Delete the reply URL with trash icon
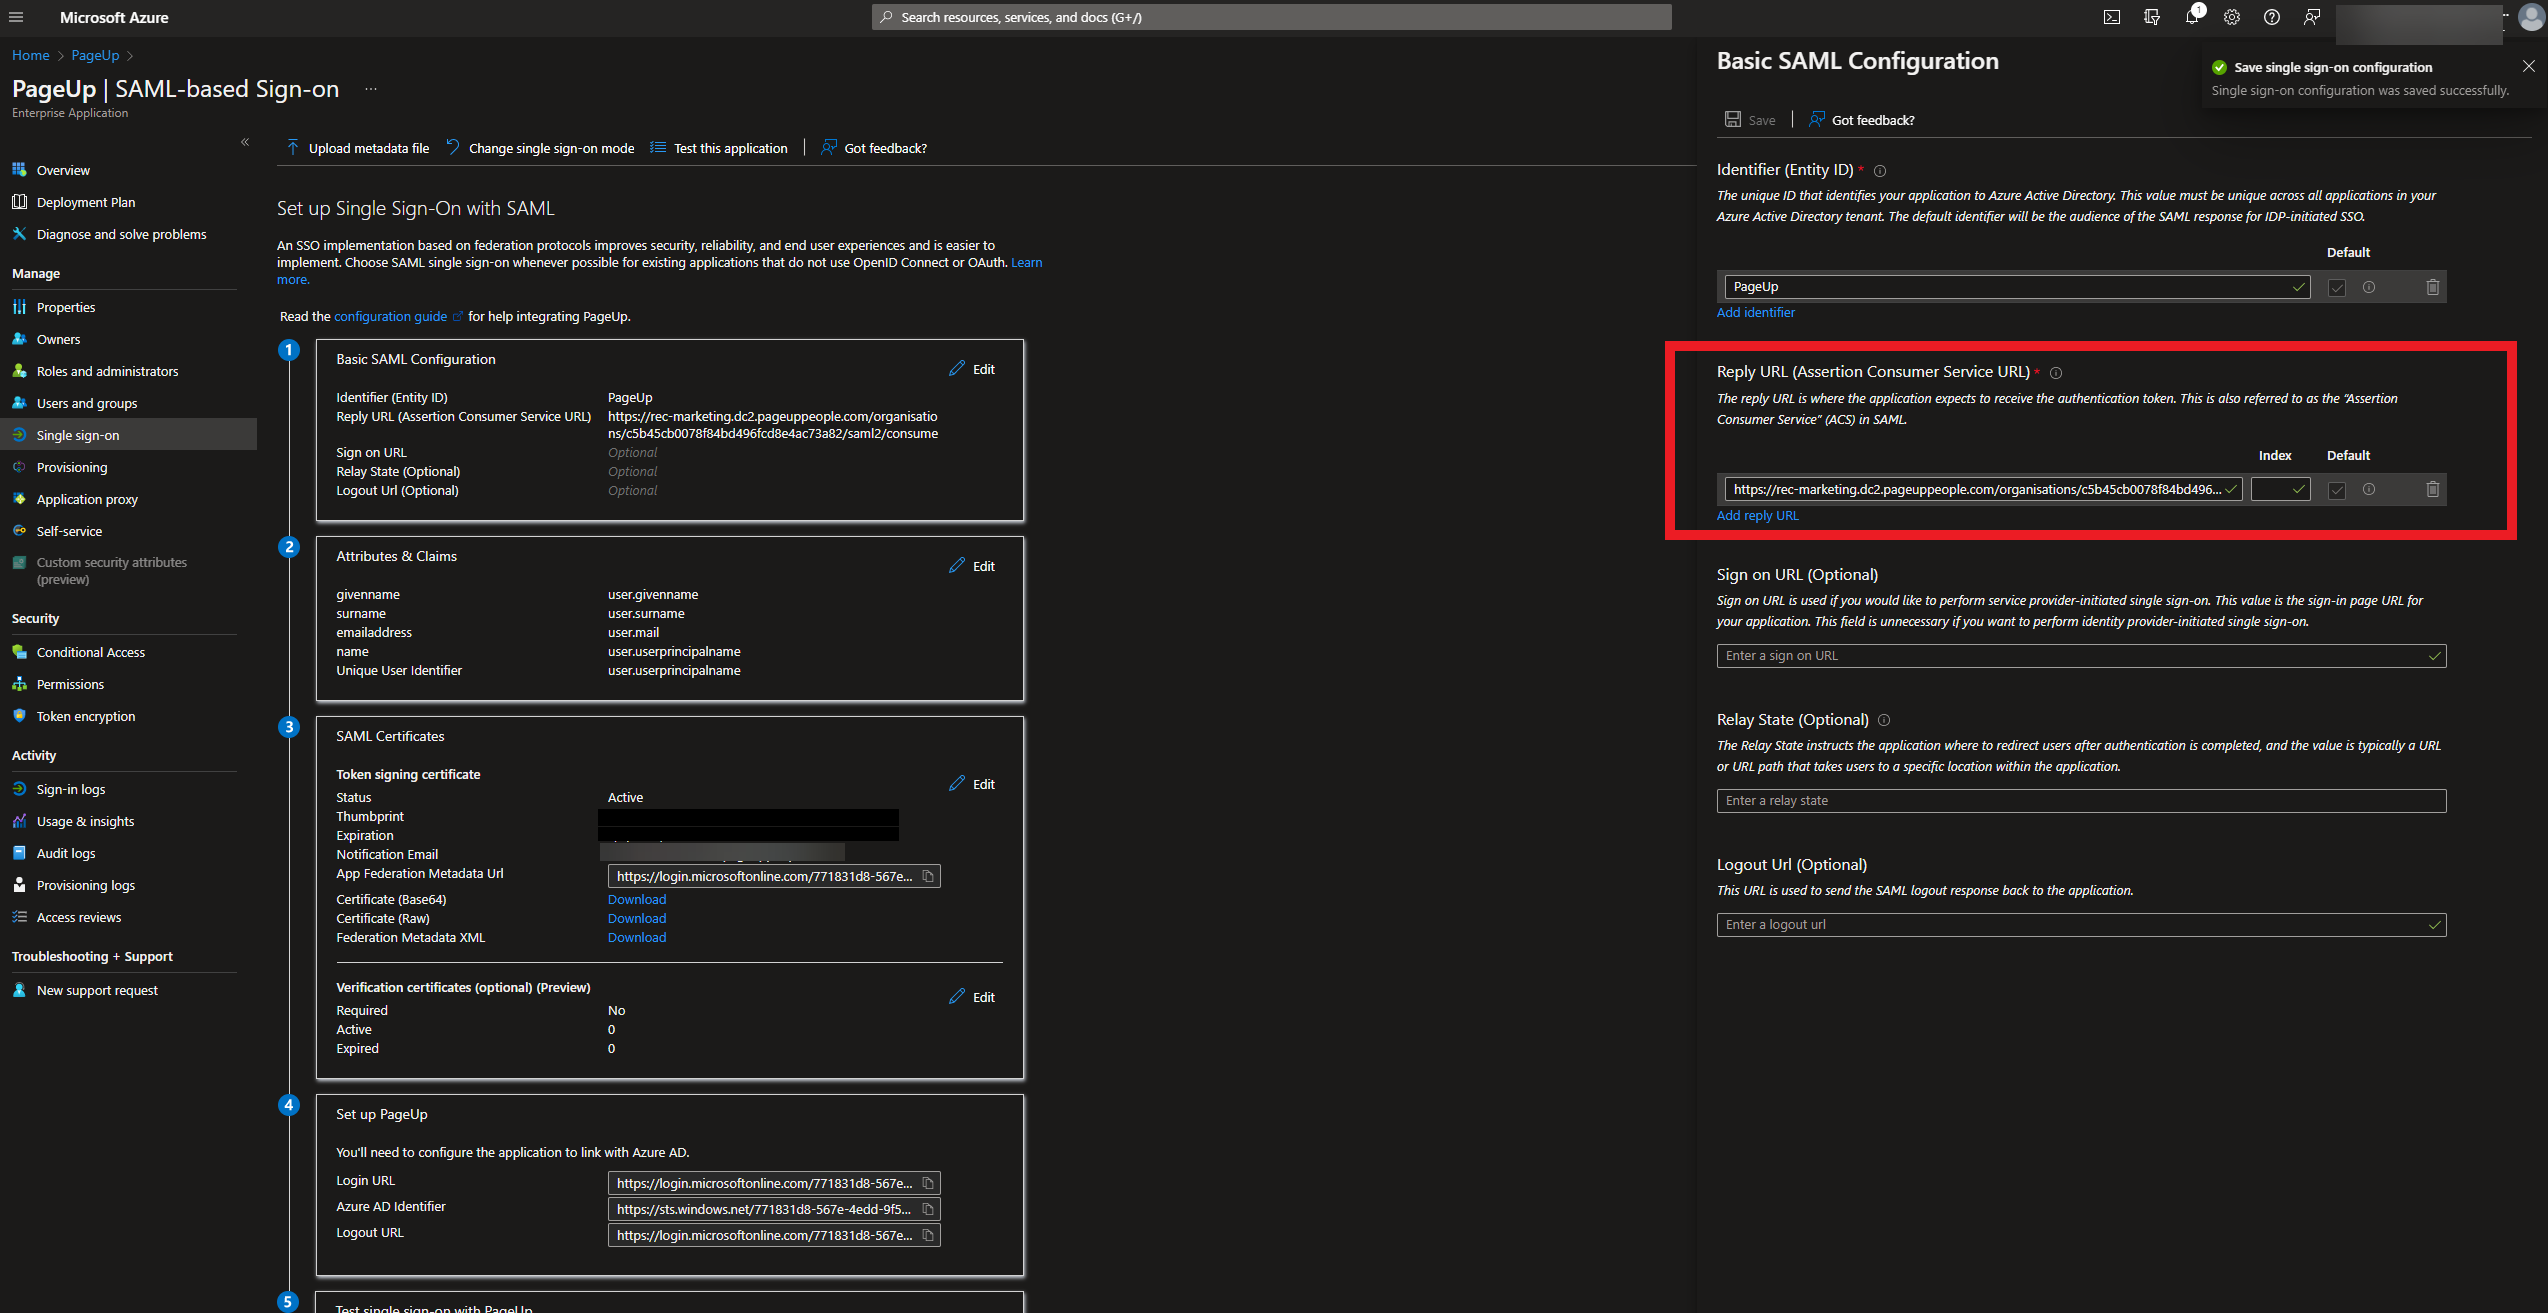Image resolution: width=2548 pixels, height=1313 pixels. pos(2432,489)
